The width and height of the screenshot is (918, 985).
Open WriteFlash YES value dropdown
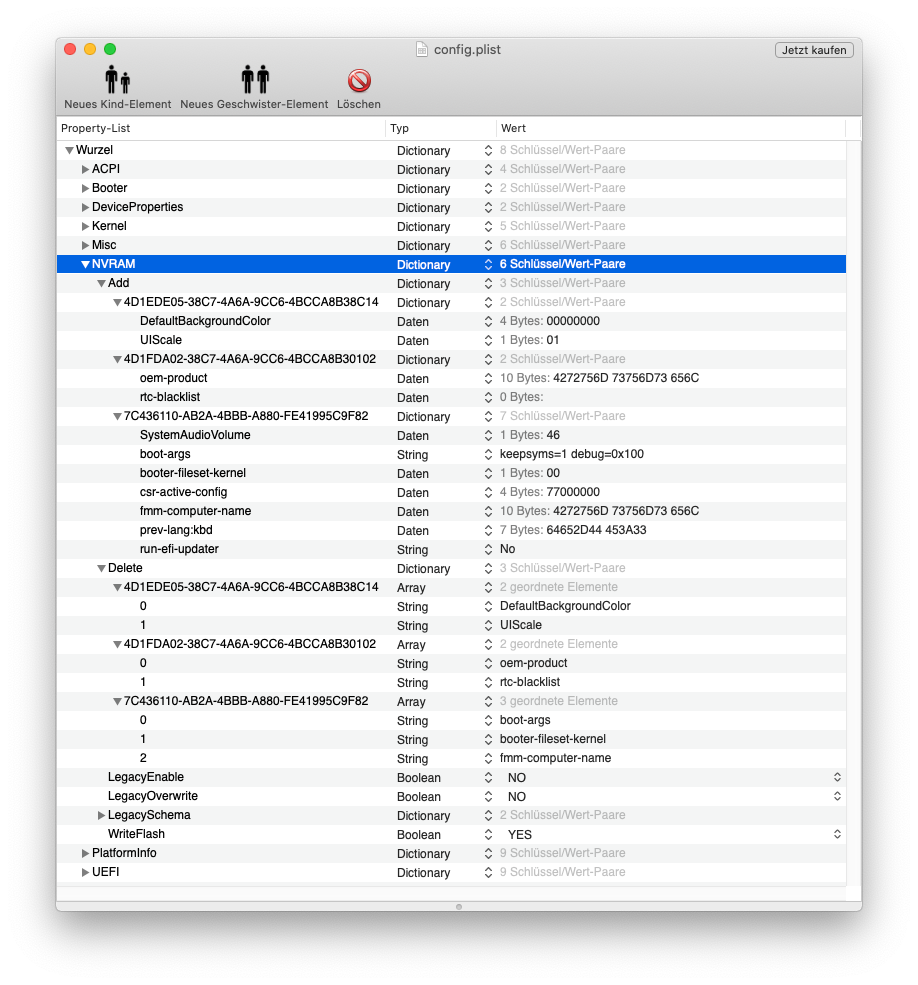(837, 834)
